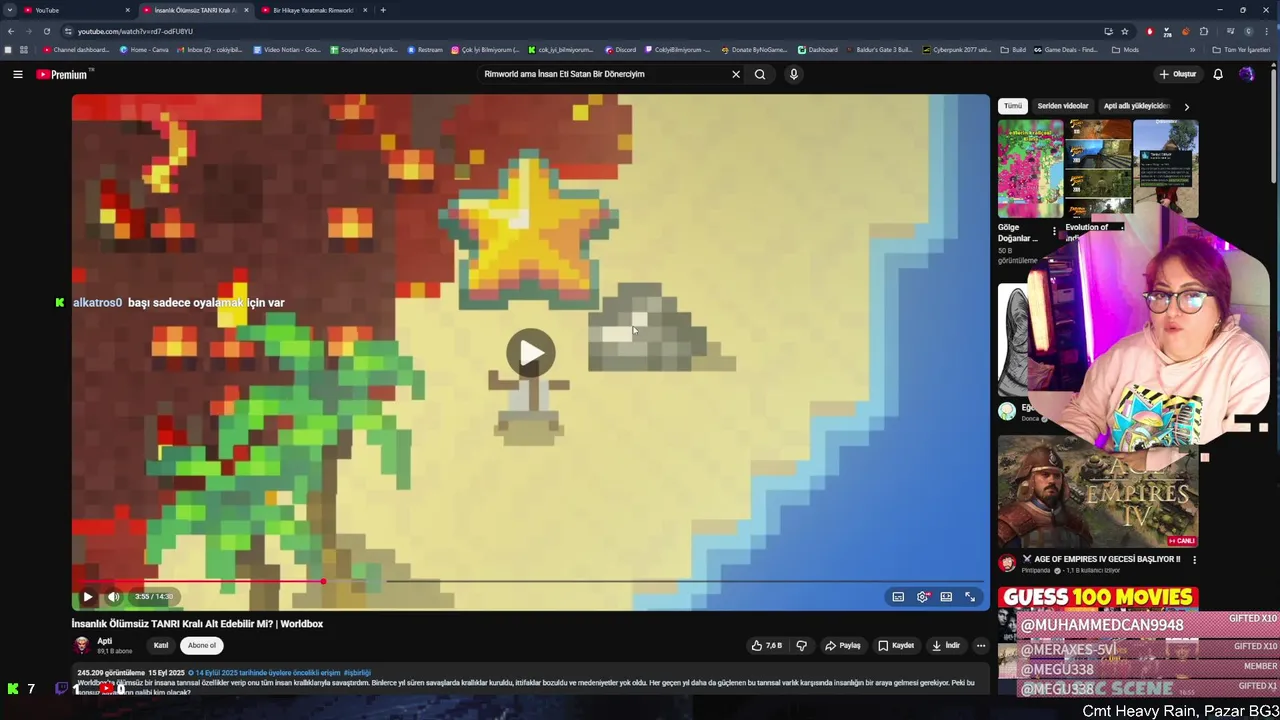
Task: Open the Restream bookmark
Action: 425,50
